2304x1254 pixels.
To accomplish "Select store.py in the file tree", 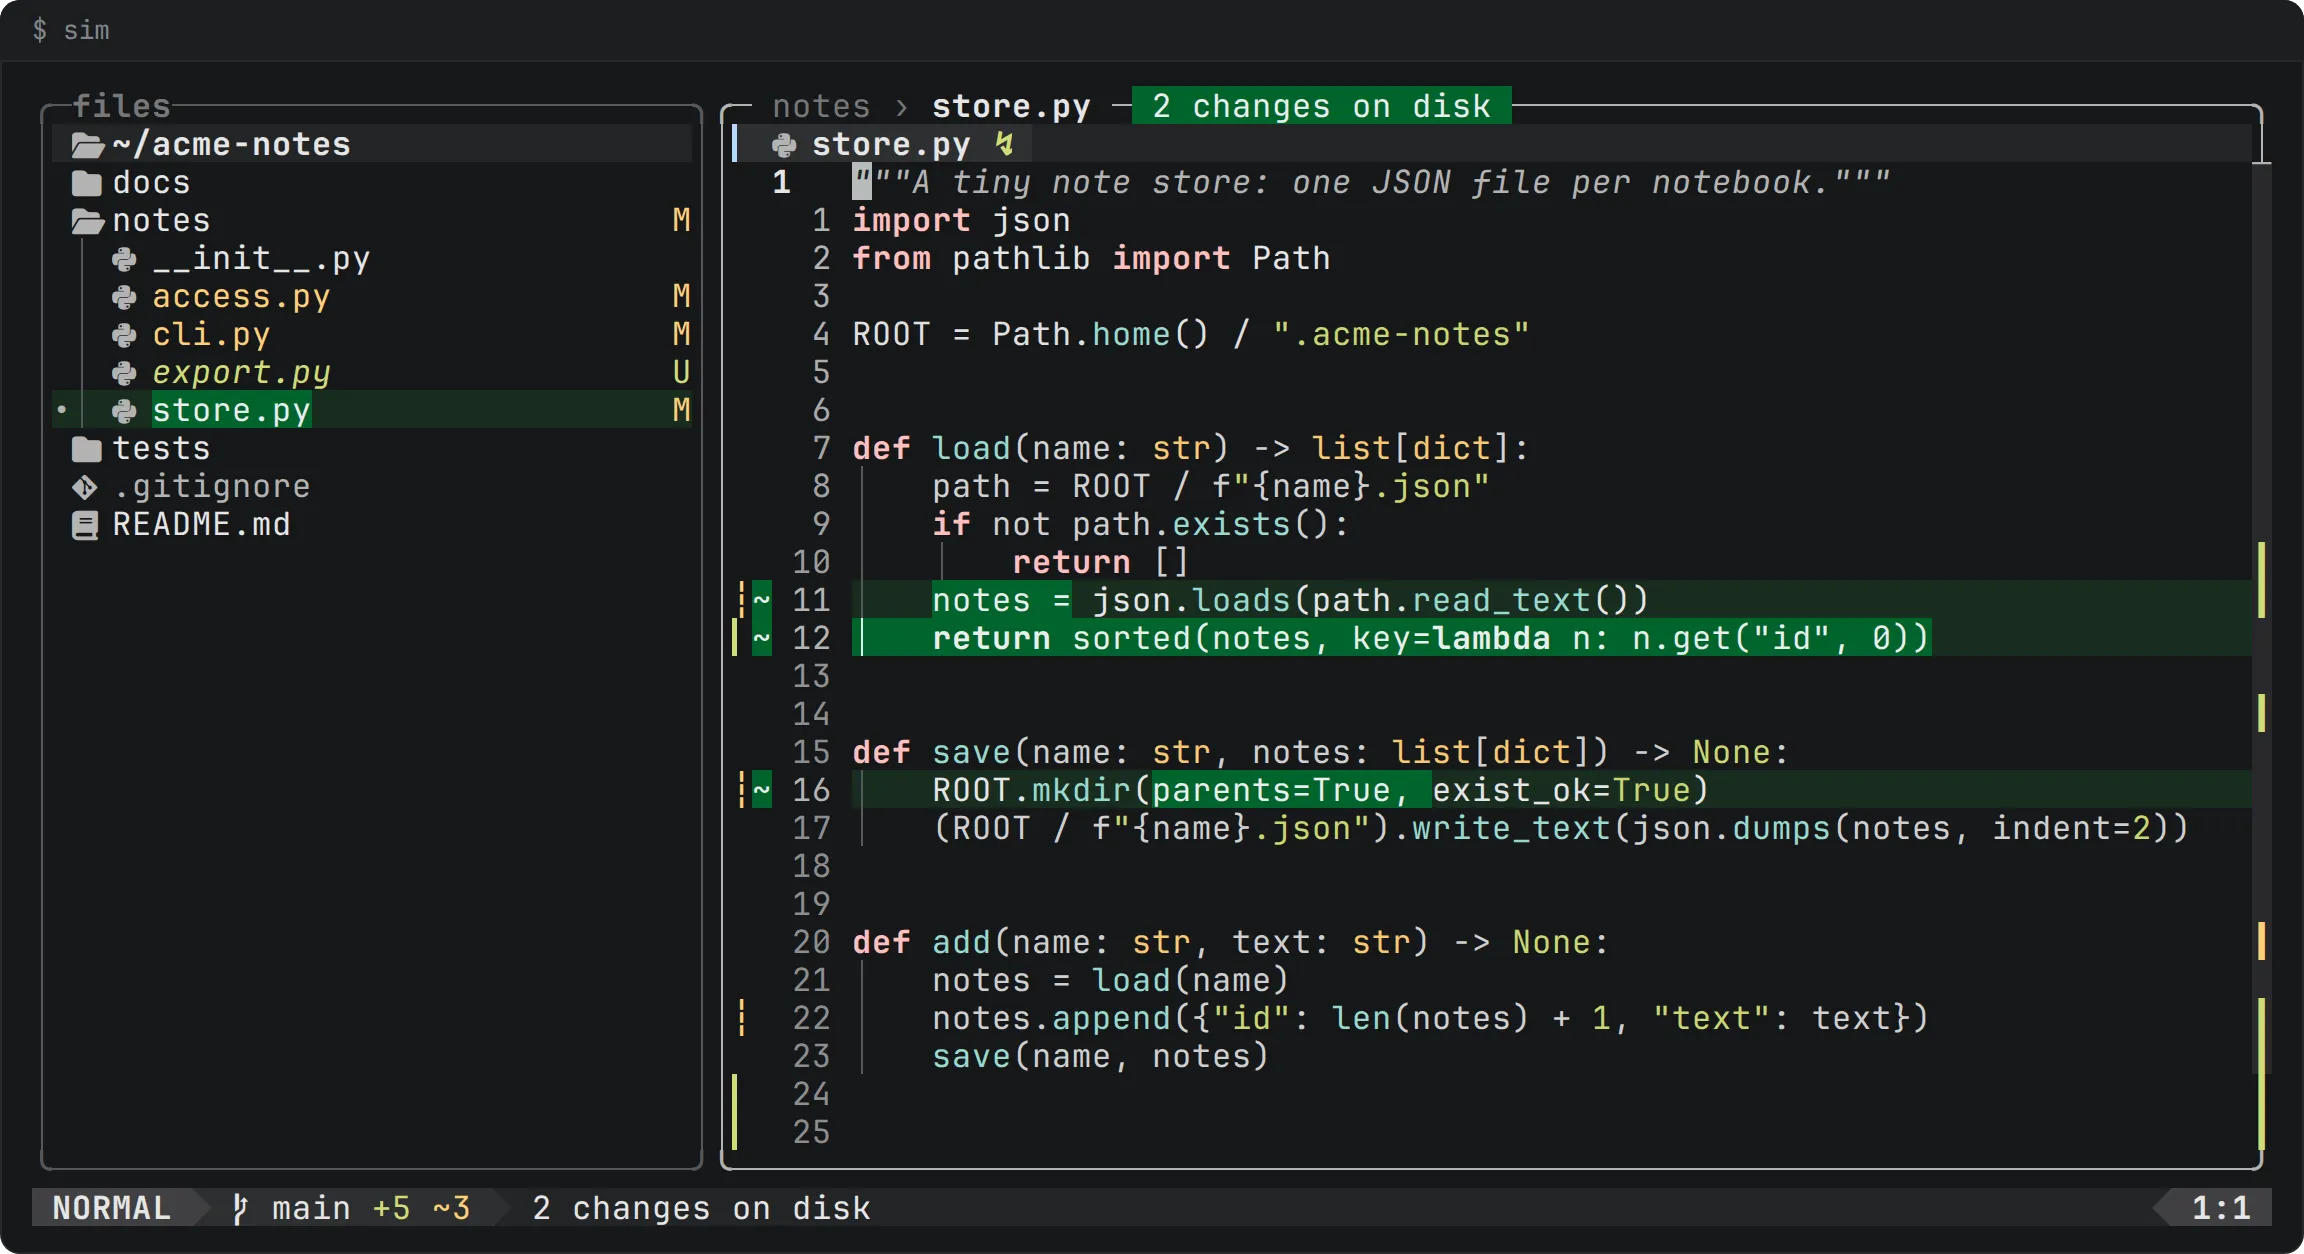I will [372, 410].
